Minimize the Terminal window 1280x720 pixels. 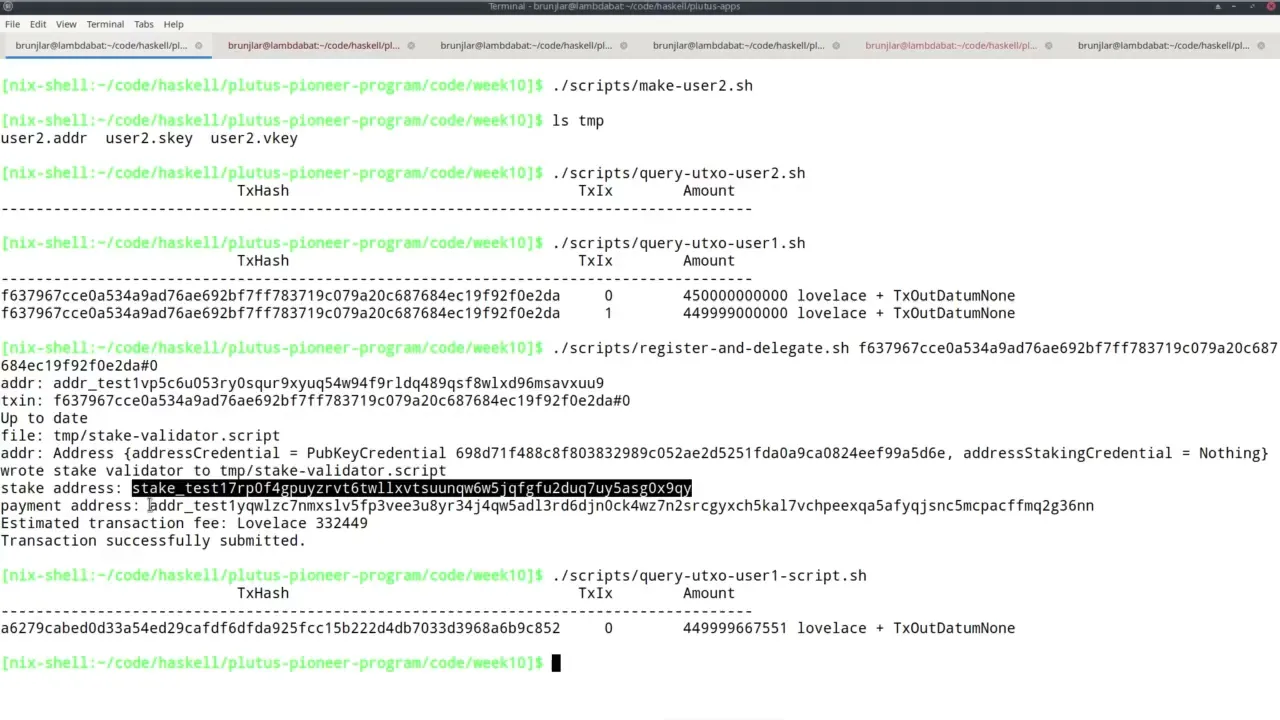pyautogui.click(x=1234, y=7)
